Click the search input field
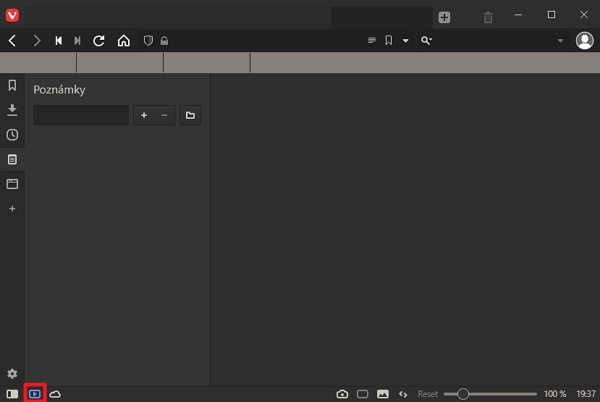Screen dimensions: 600x402 click(x=494, y=41)
